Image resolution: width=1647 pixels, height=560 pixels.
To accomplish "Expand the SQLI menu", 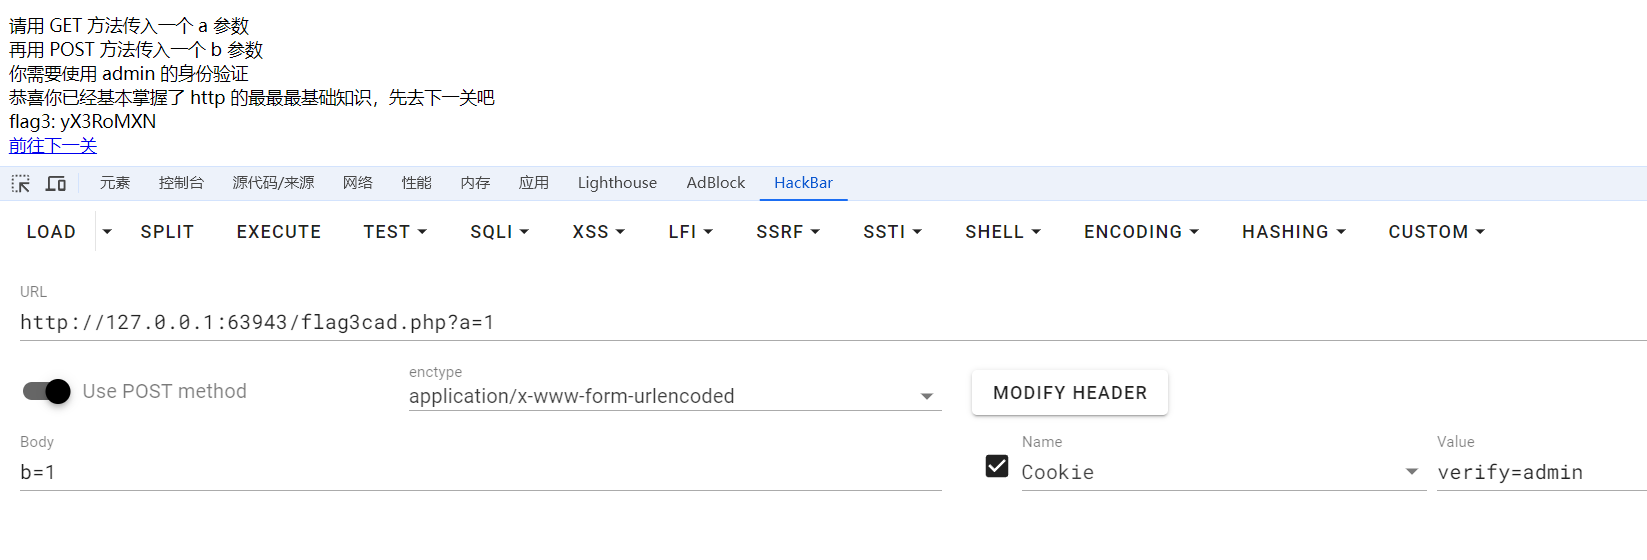I will (x=499, y=232).
